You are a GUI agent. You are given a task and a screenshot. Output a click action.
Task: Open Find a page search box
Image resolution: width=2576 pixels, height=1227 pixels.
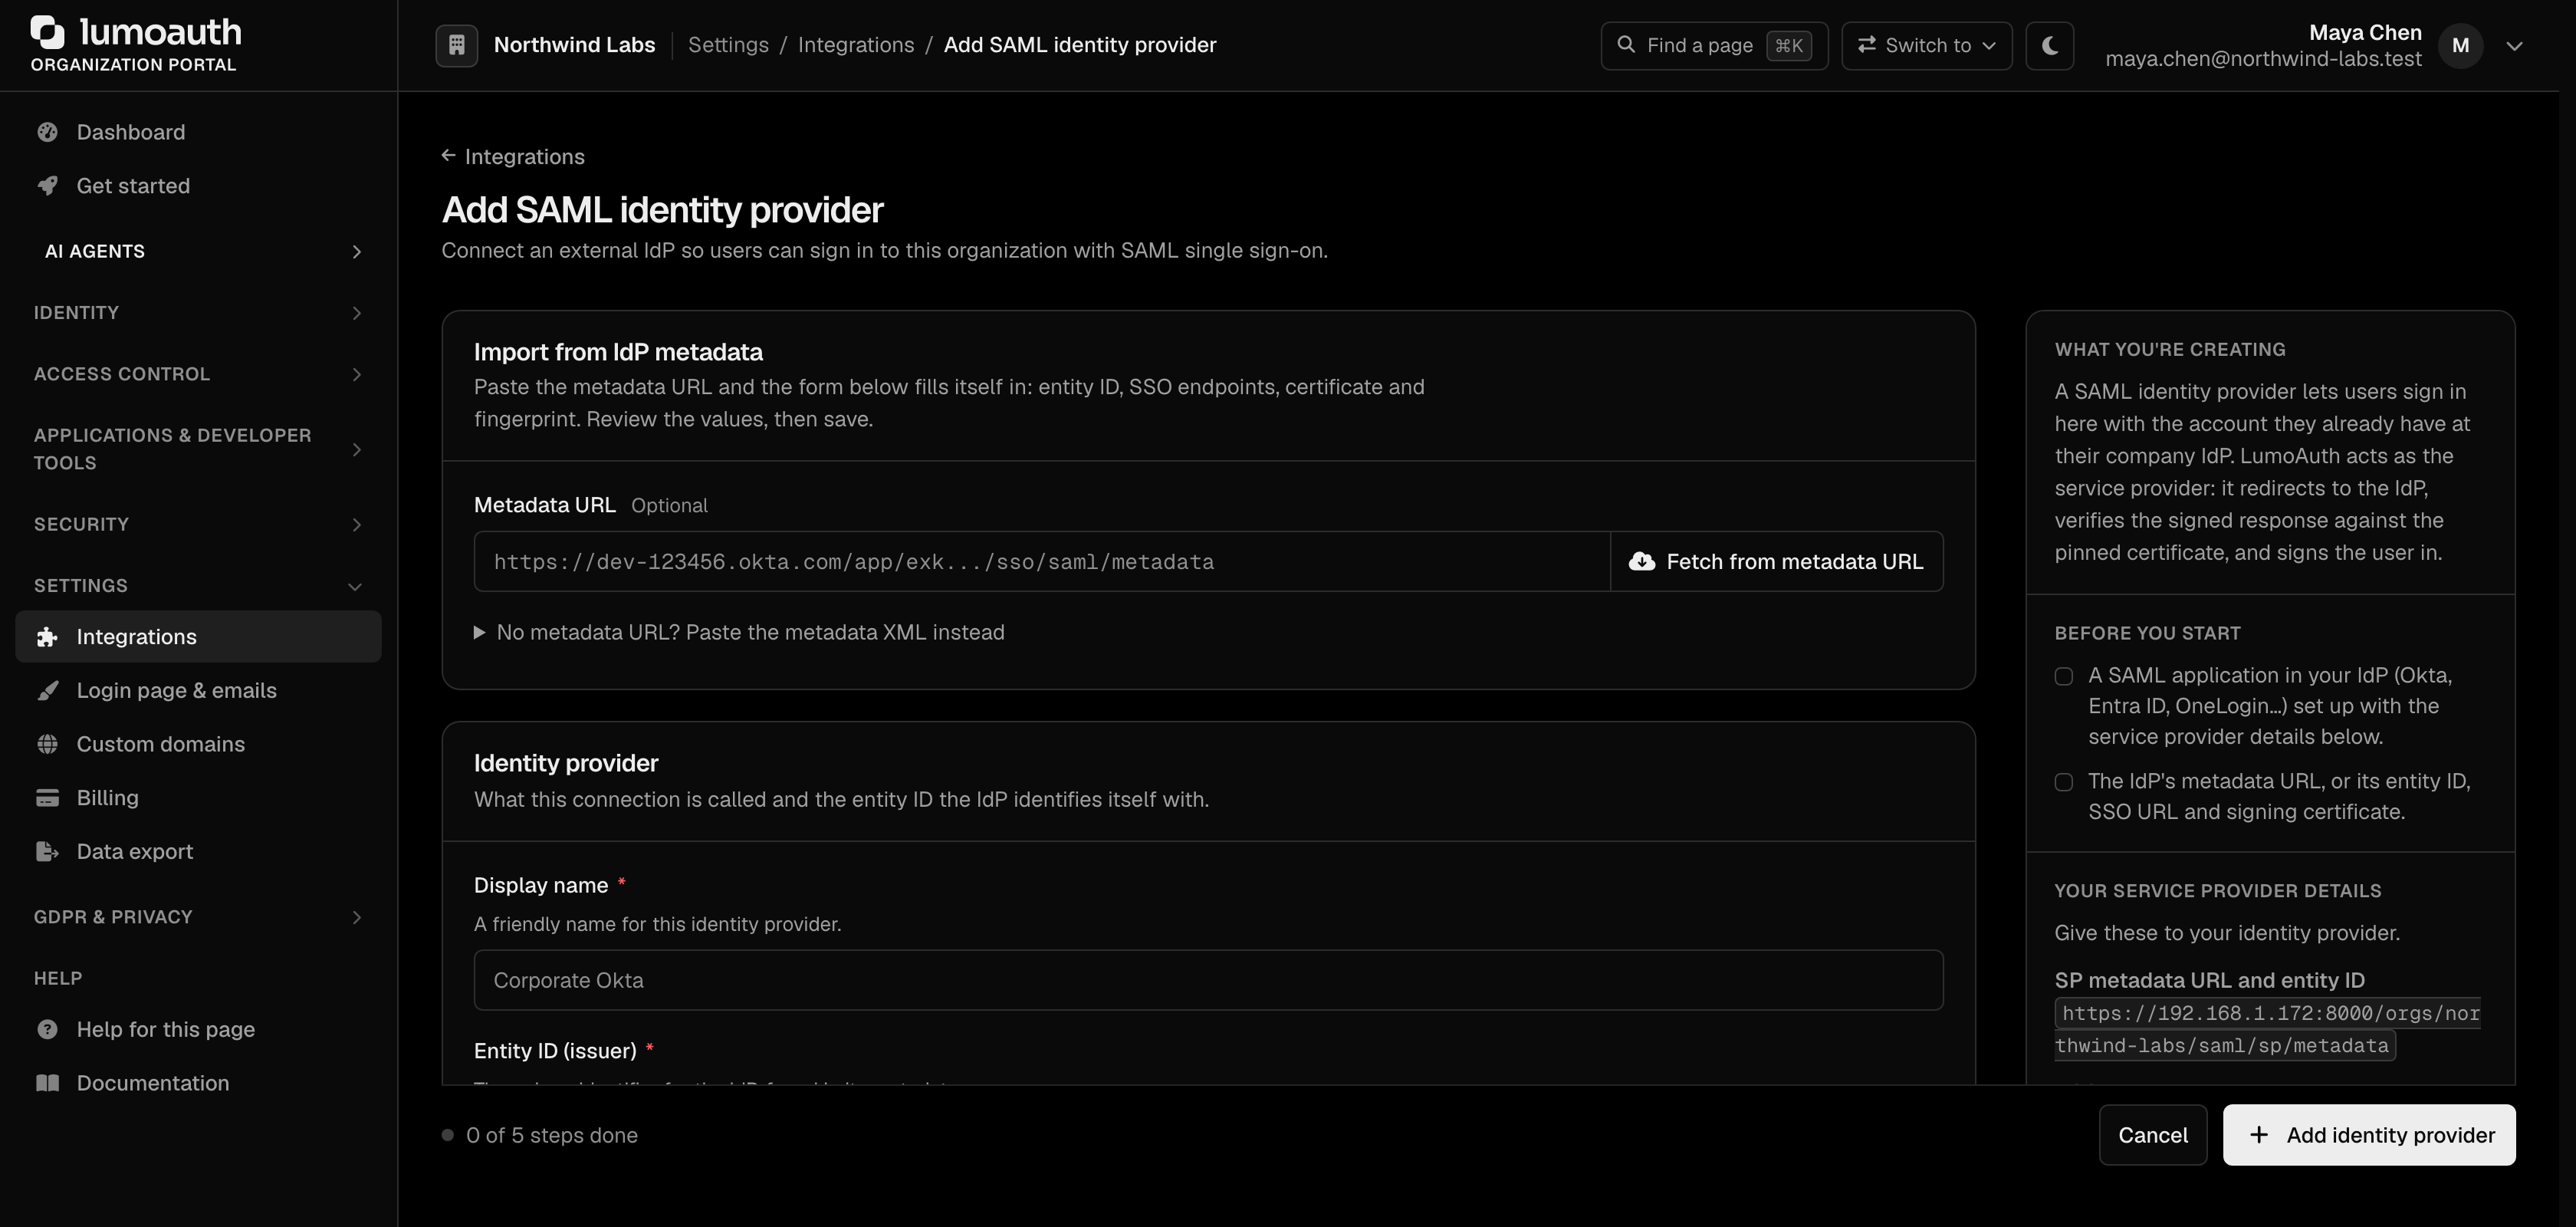1714,46
